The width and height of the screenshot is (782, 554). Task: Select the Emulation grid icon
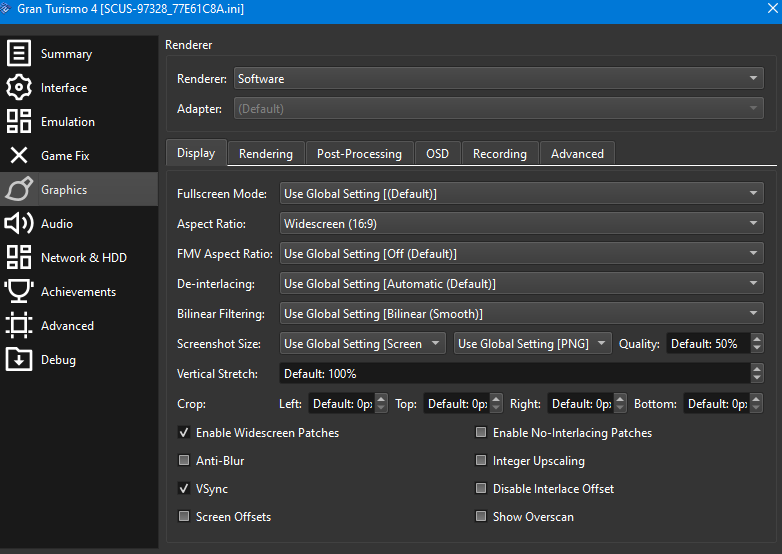tap(19, 121)
